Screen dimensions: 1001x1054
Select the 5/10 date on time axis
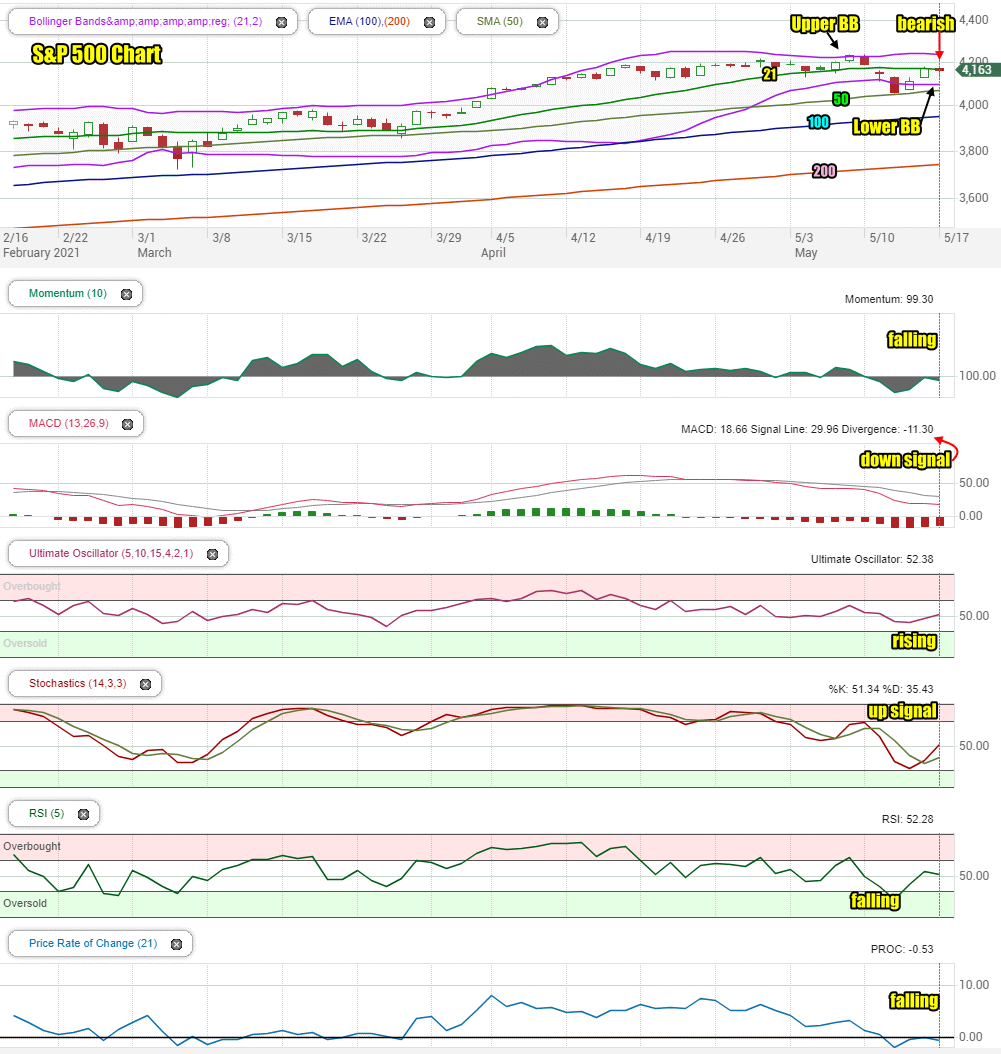882,237
